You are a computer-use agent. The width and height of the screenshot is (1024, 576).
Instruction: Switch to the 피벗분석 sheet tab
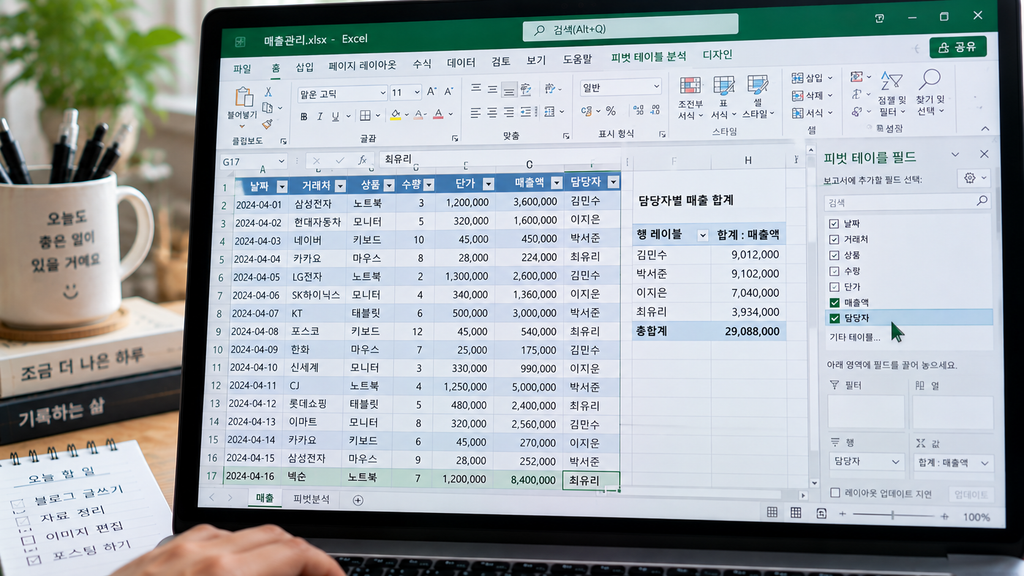click(312, 499)
